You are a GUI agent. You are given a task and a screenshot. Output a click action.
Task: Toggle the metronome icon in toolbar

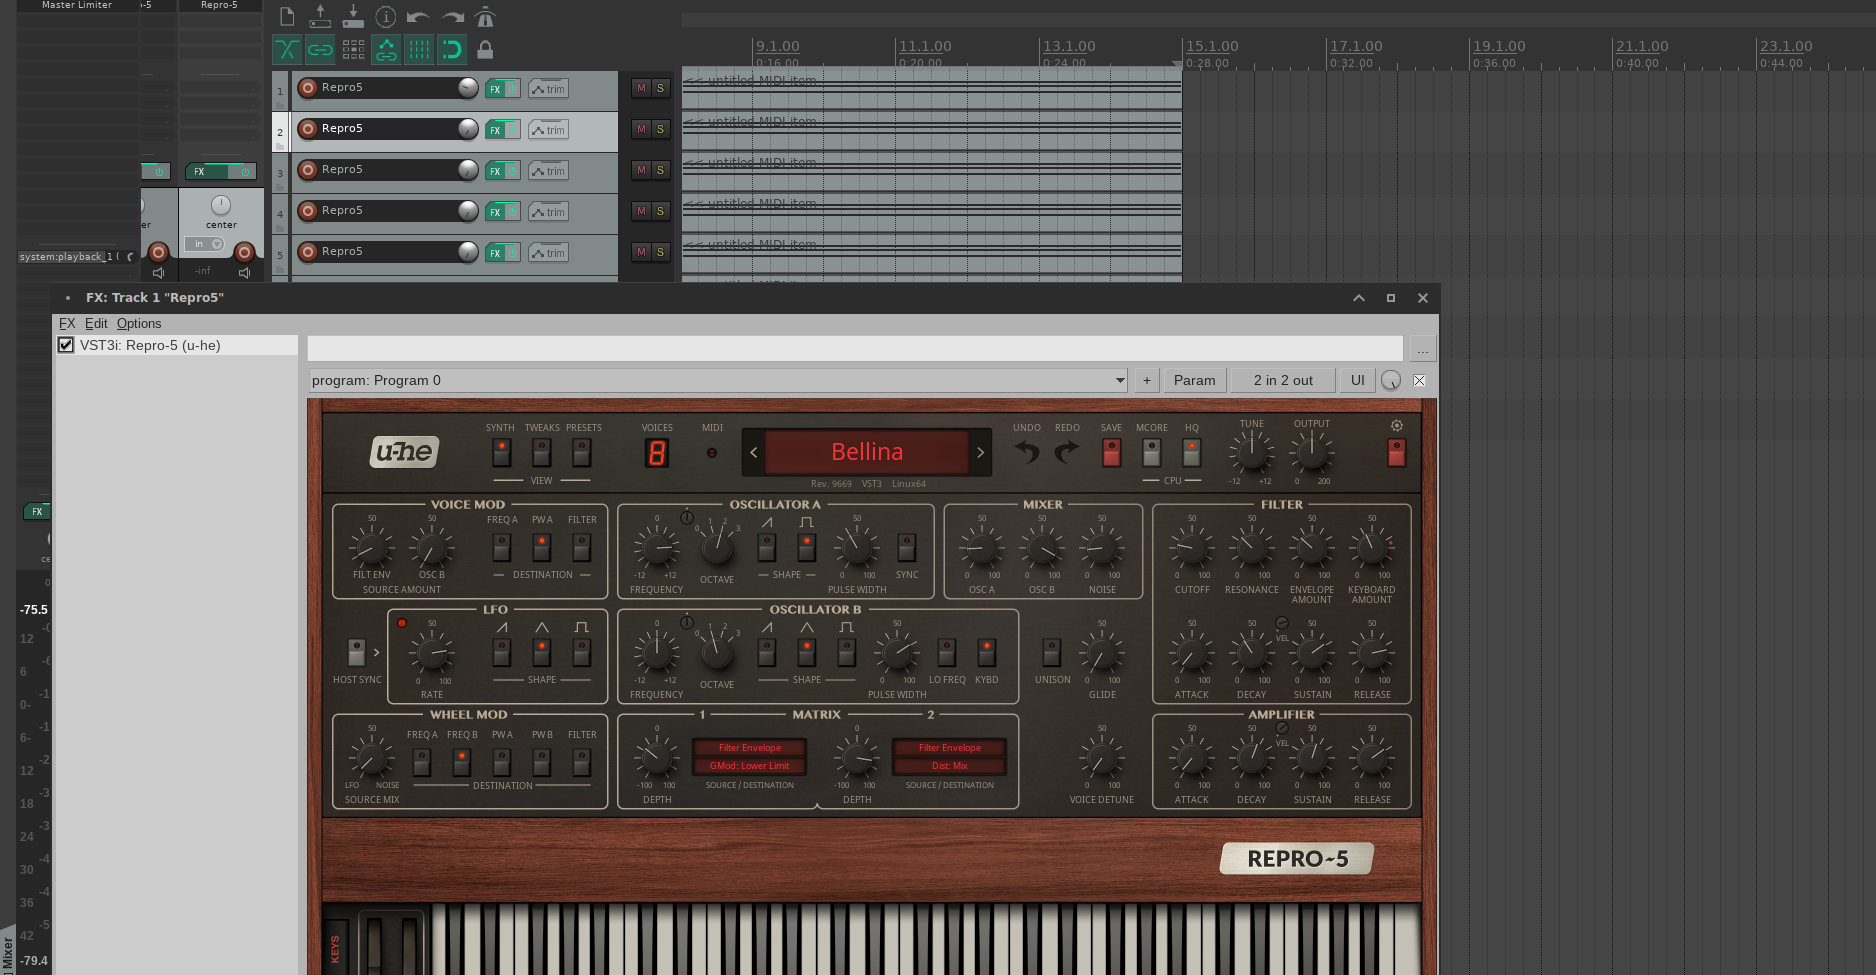(x=485, y=17)
